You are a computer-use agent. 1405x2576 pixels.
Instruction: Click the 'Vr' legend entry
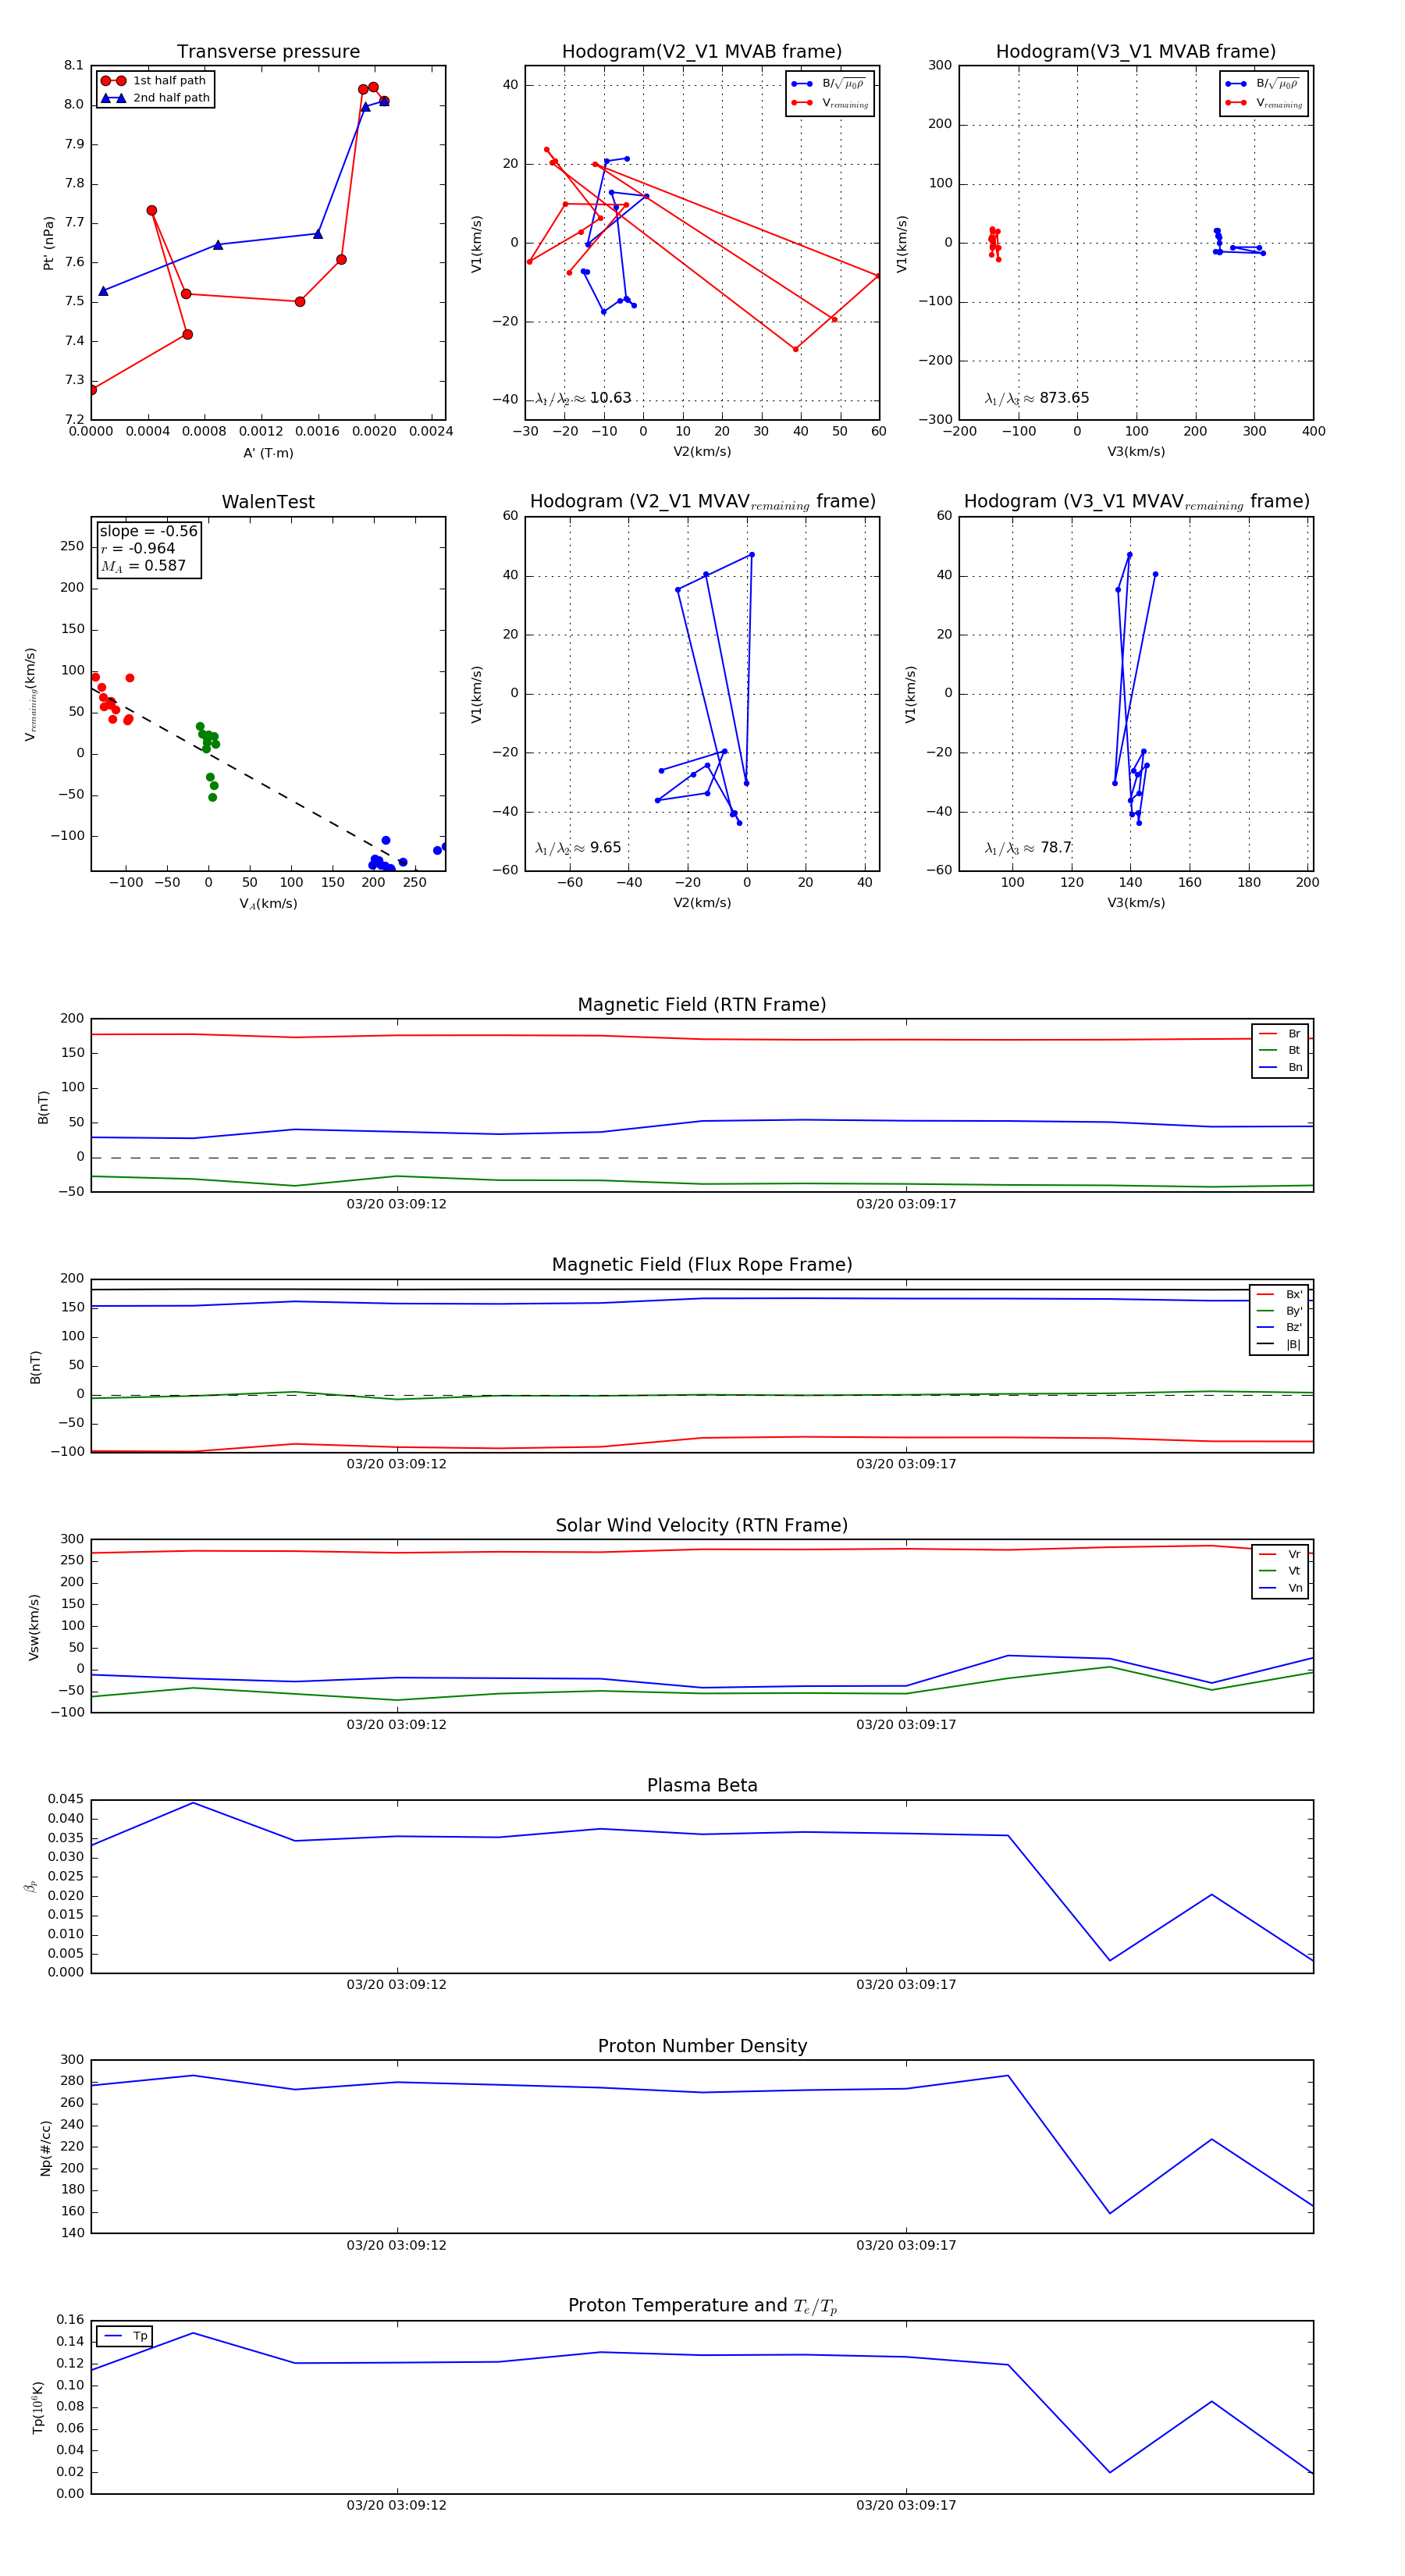point(1280,1555)
